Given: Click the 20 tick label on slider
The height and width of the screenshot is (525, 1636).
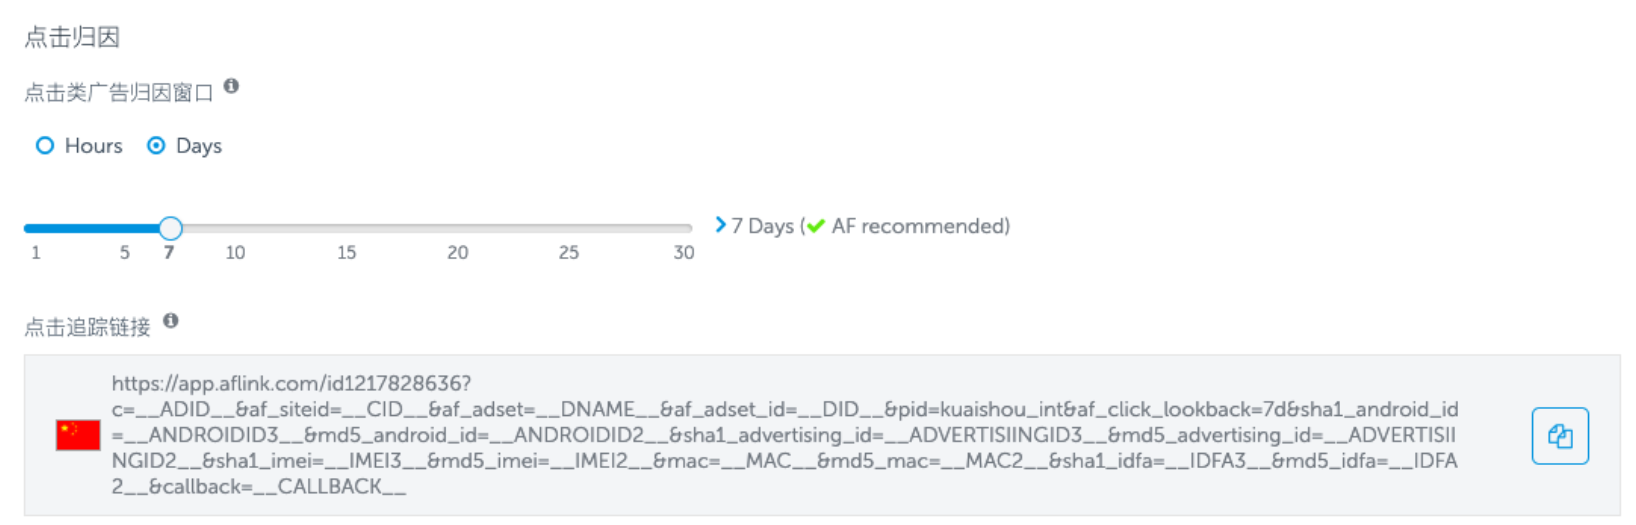Looking at the screenshot, I should coord(457,253).
